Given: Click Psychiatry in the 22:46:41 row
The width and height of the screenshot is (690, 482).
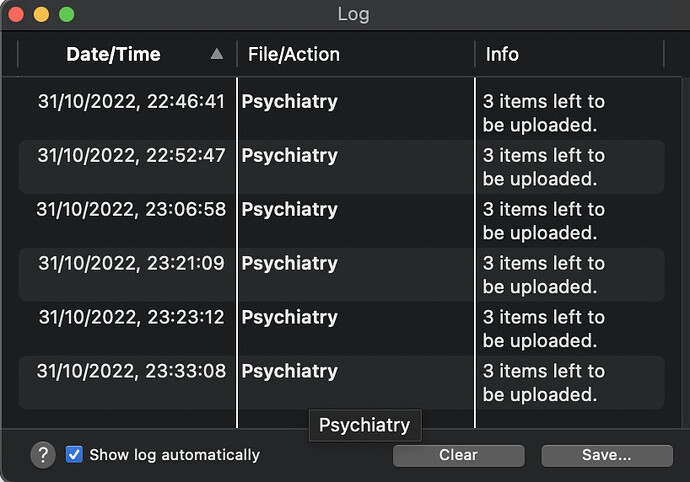Looking at the screenshot, I should coord(290,102).
